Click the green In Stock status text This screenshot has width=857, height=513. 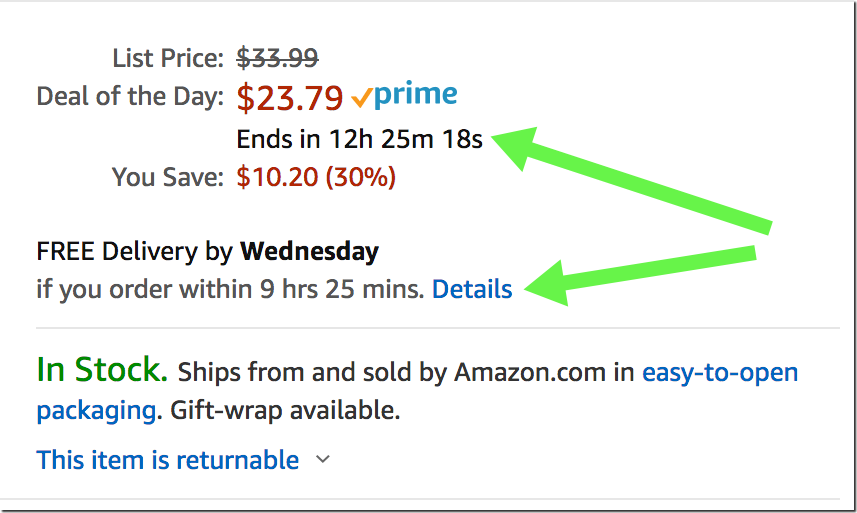102,370
